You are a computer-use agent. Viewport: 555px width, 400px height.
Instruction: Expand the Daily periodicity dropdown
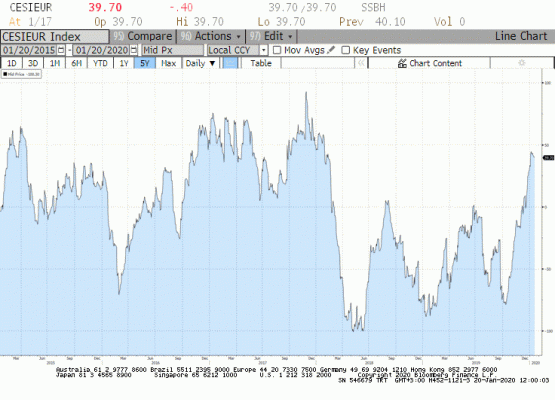(201, 63)
